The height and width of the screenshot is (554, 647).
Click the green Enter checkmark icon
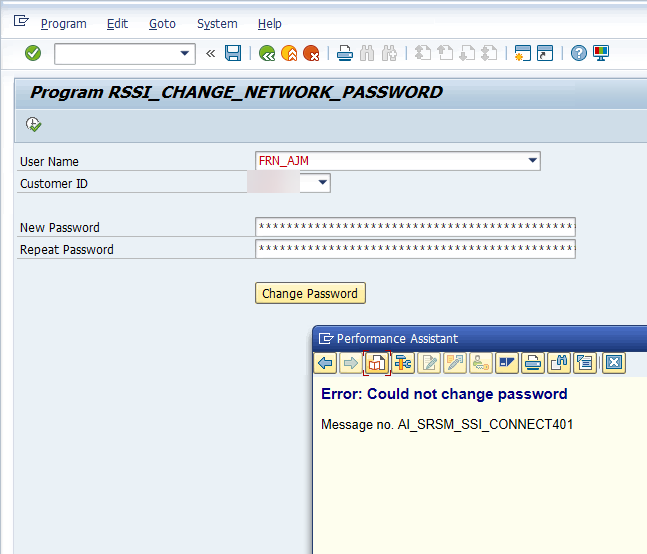pyautogui.click(x=33, y=53)
